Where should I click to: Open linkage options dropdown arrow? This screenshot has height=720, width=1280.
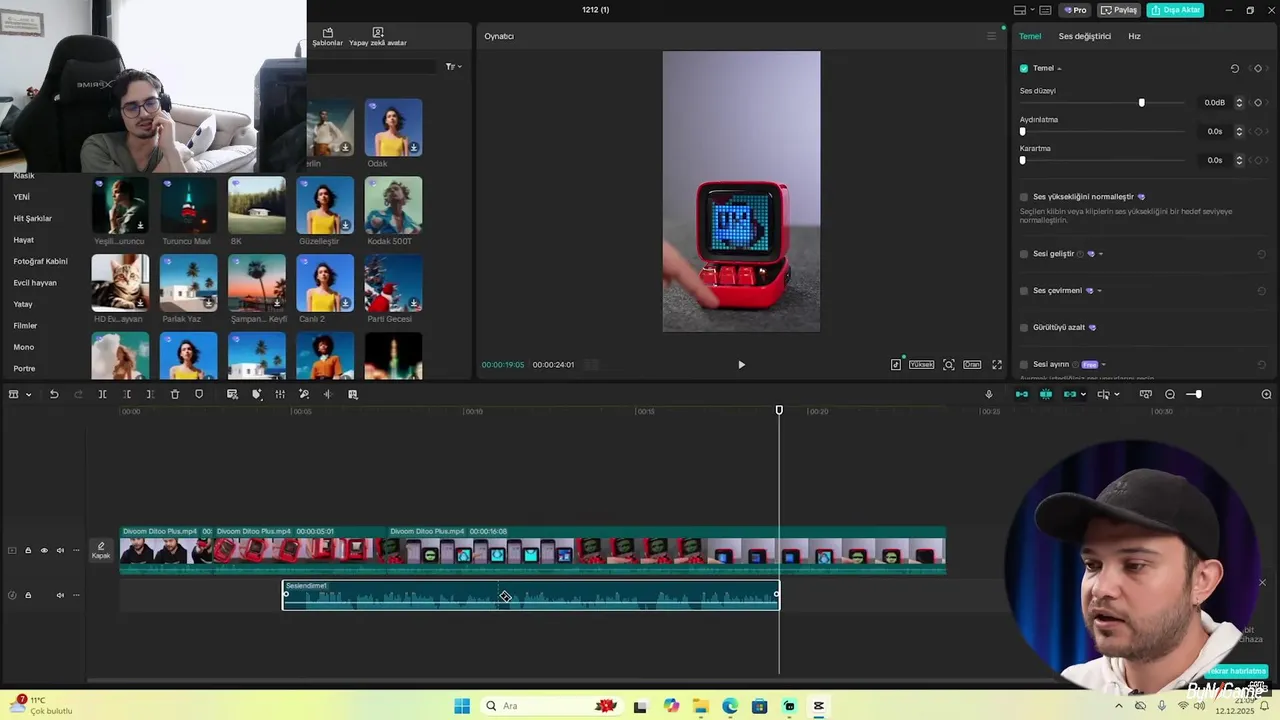click(x=1083, y=395)
